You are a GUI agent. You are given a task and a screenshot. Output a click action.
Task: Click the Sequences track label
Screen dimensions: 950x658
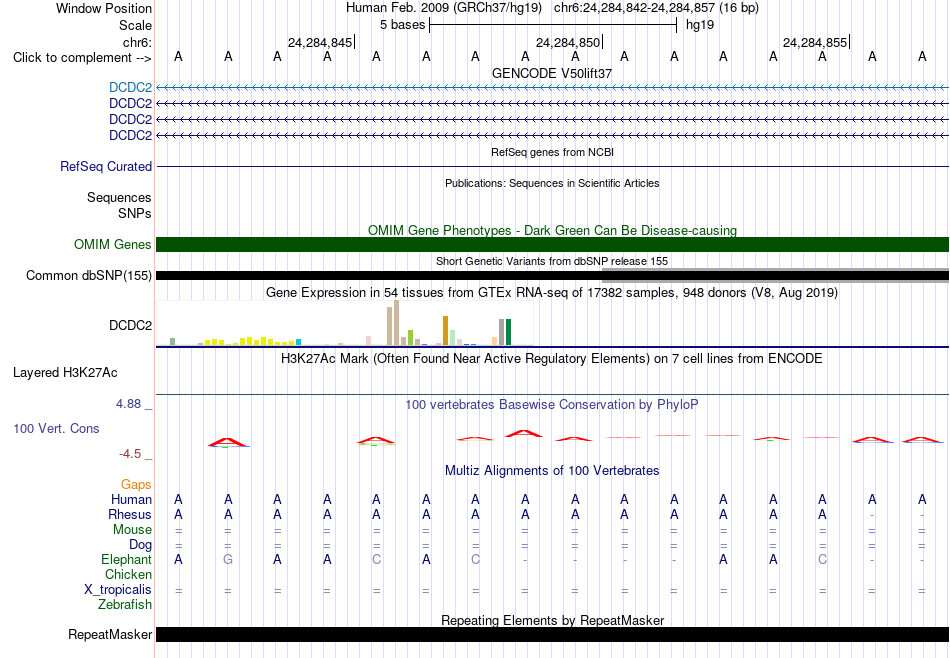pyautogui.click(x=119, y=198)
